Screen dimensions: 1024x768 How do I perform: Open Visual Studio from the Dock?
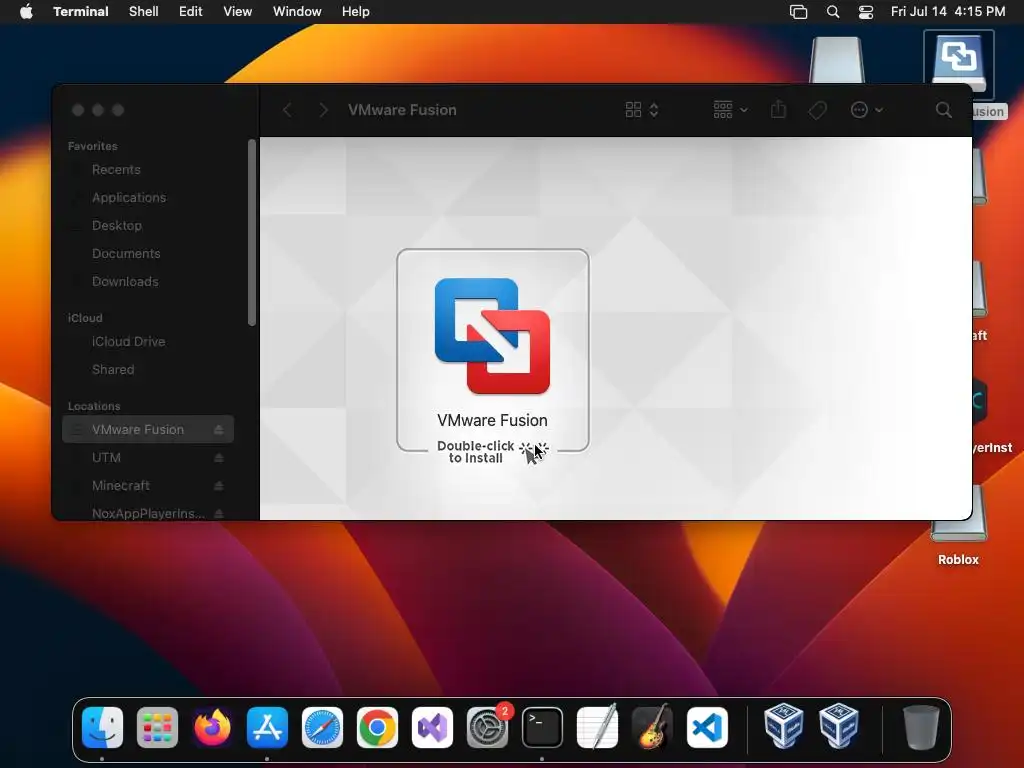432,727
